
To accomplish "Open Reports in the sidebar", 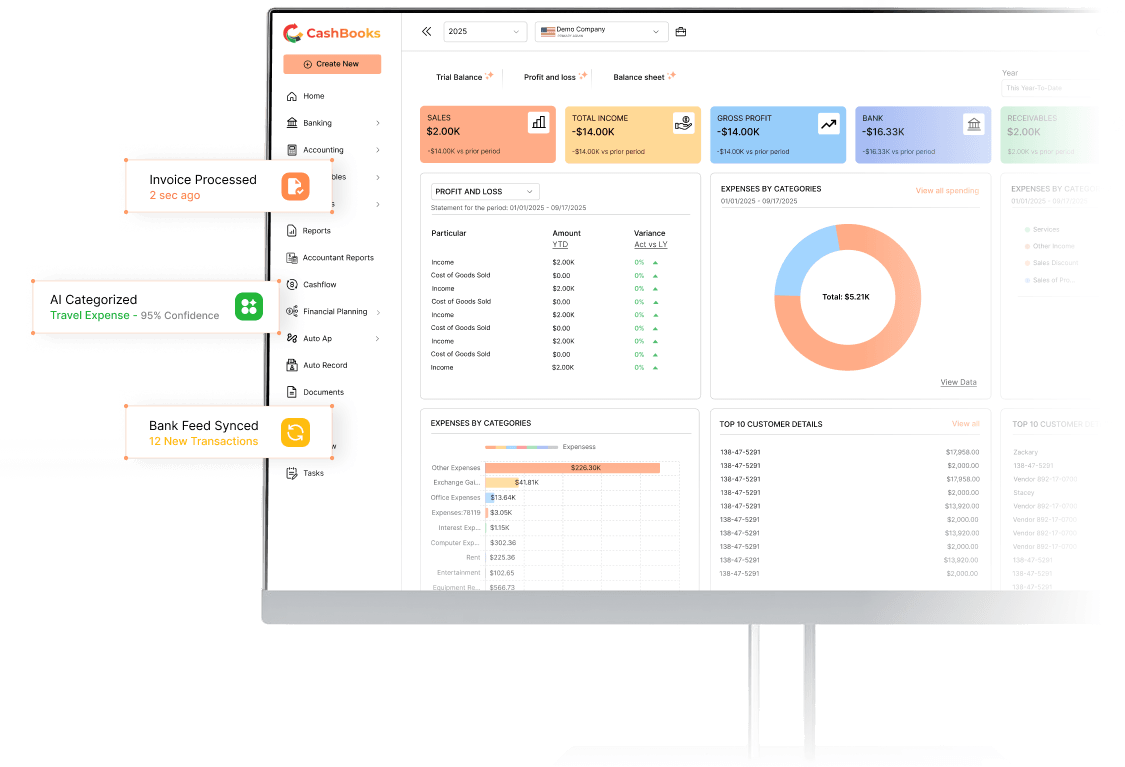I will pos(316,230).
